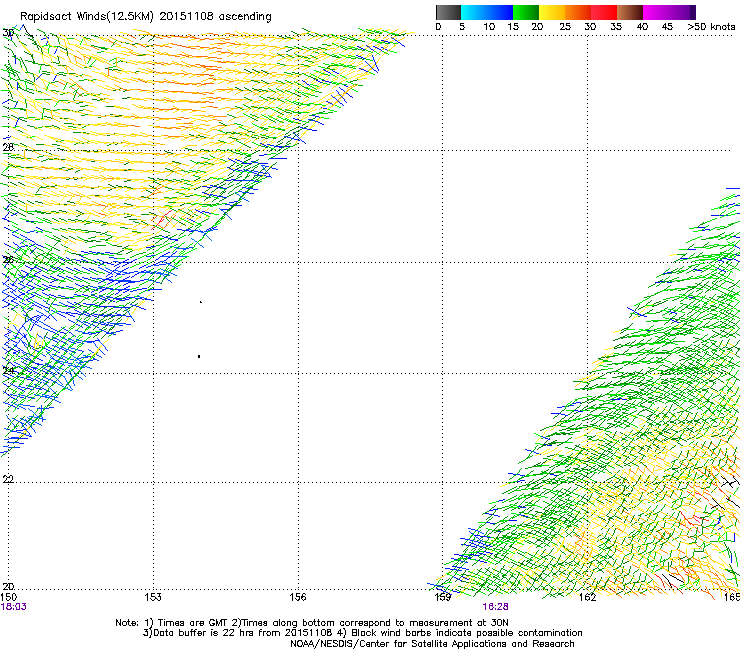Click the "Times are GMT" note line

coord(312,623)
